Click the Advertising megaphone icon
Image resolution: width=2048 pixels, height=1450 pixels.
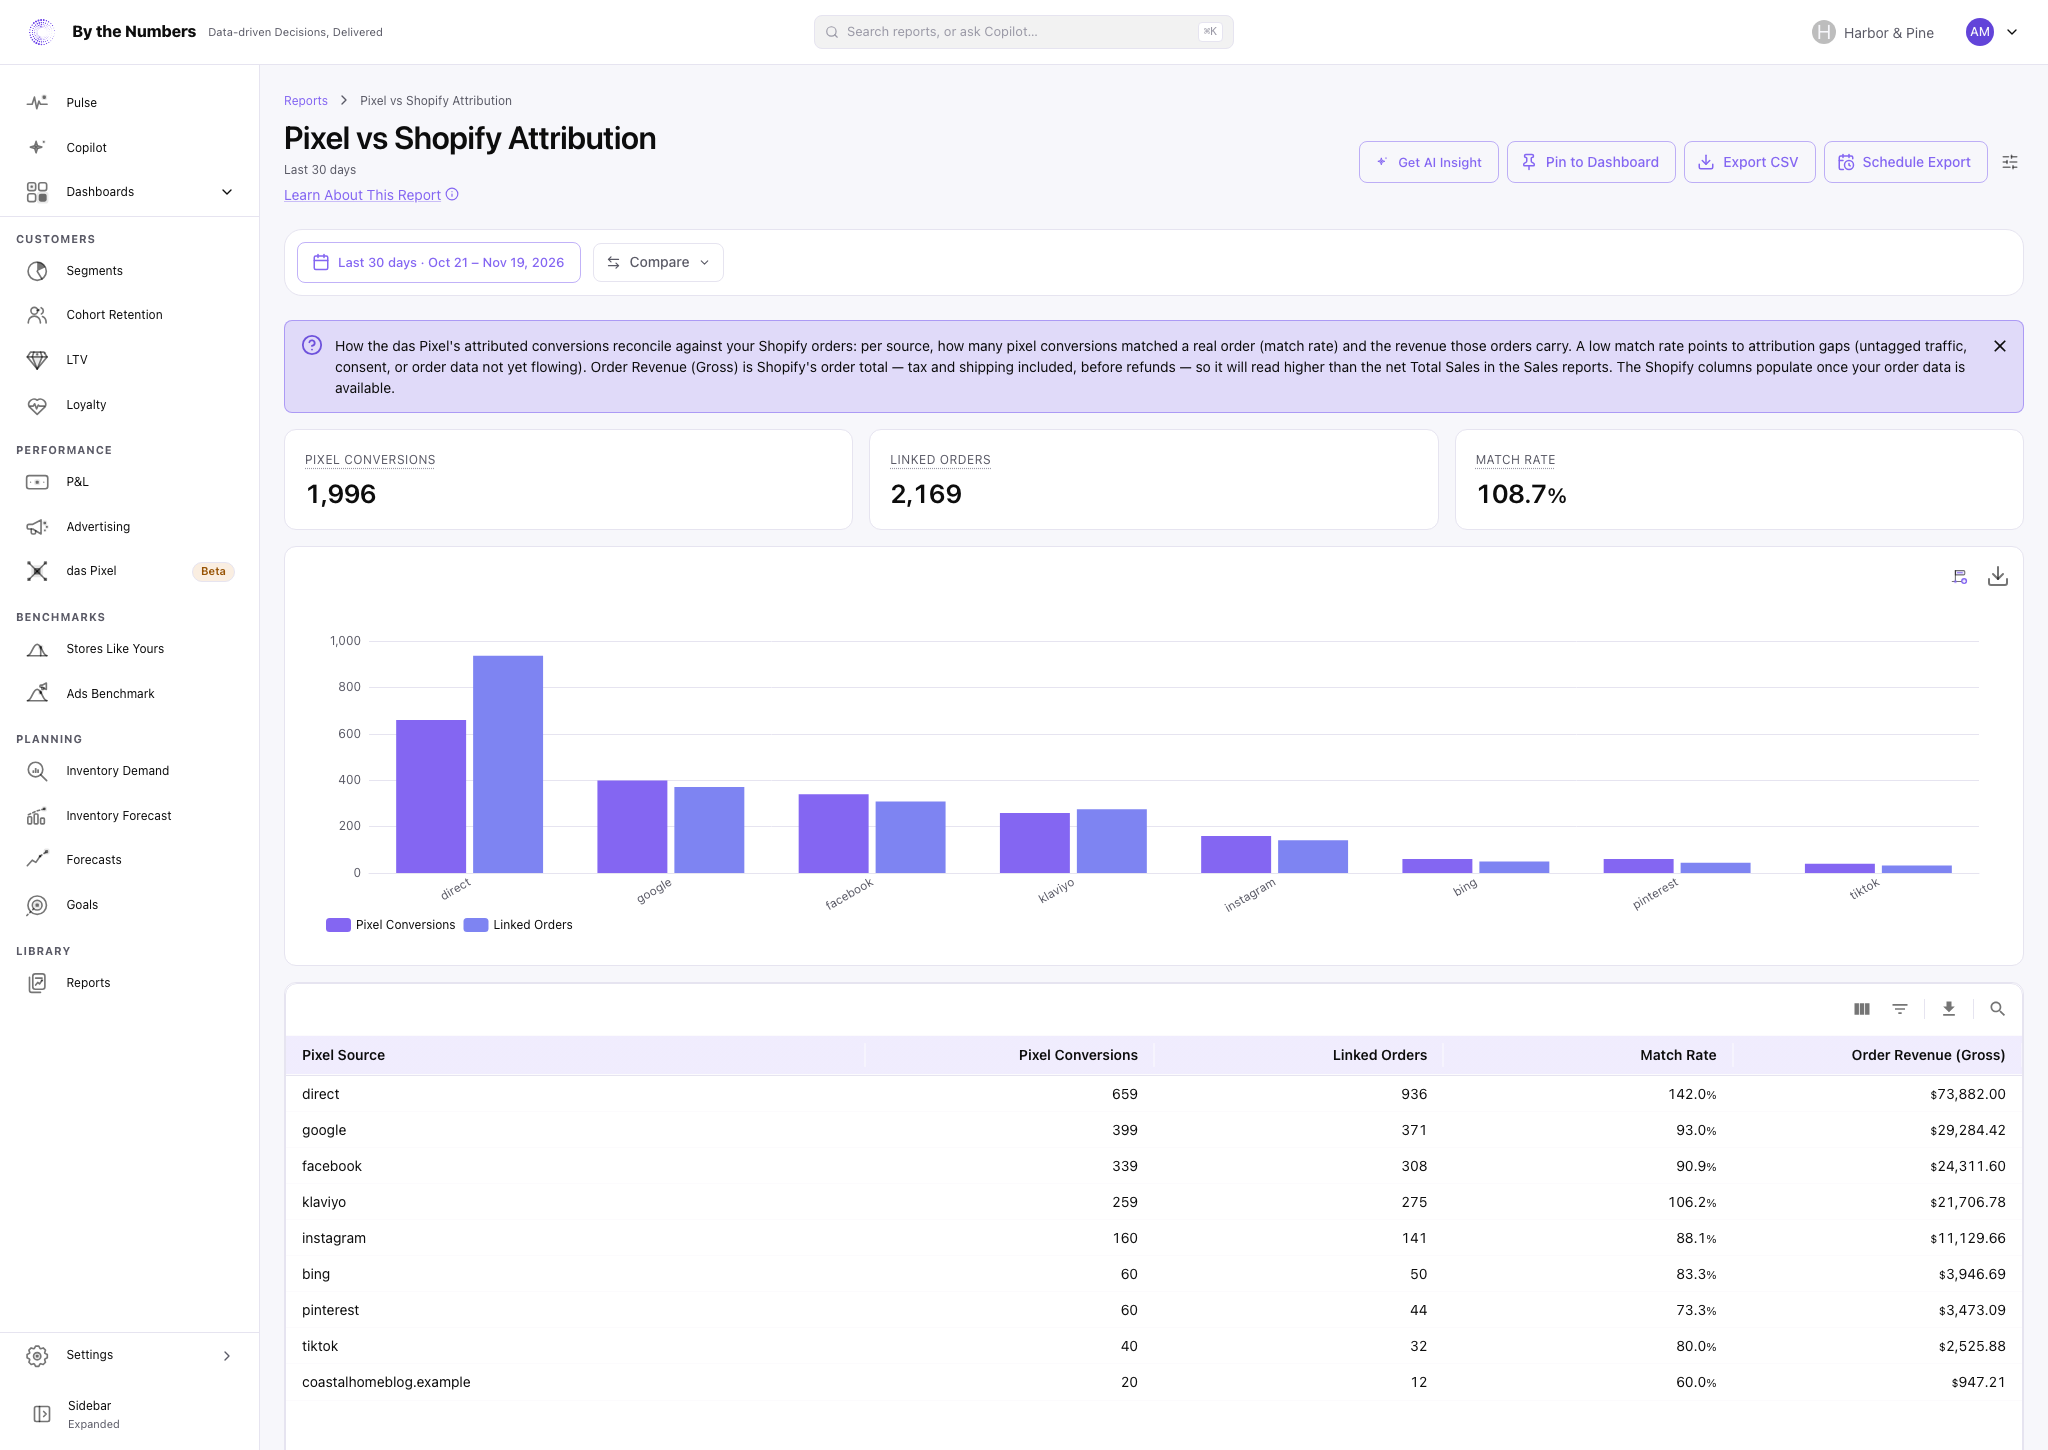tap(37, 527)
